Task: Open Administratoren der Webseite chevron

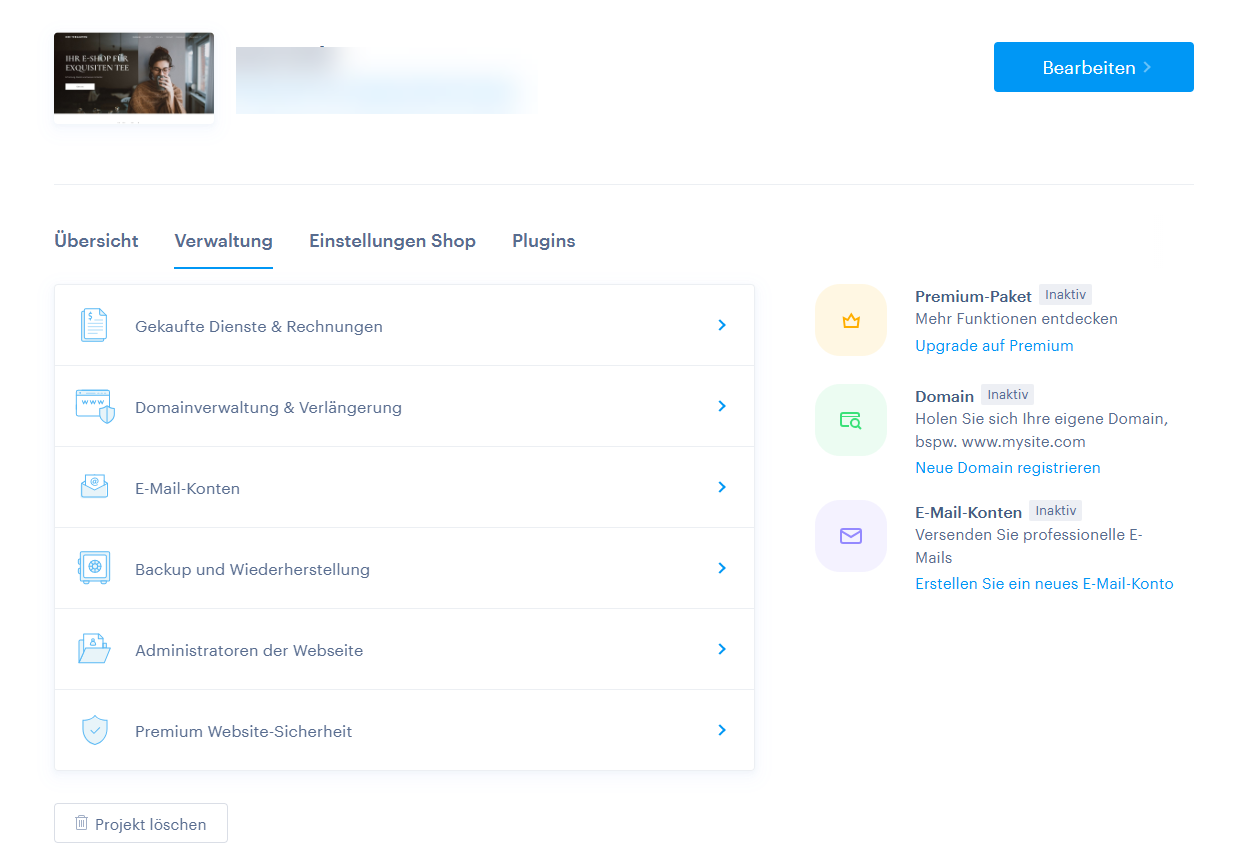Action: (x=721, y=649)
